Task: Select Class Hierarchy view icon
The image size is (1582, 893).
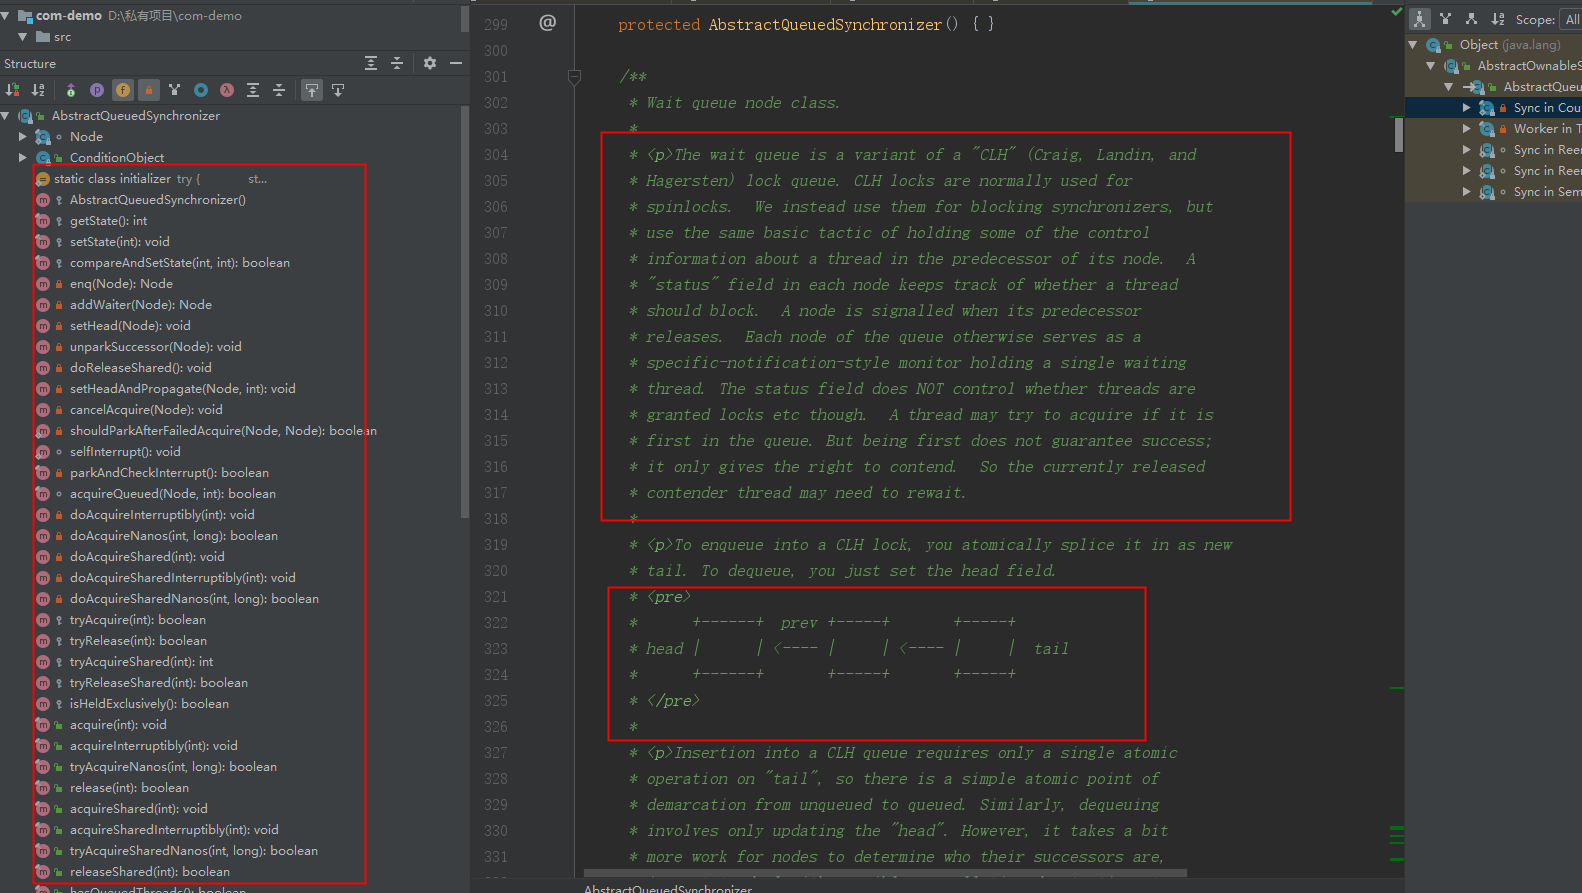Action: point(1420,19)
